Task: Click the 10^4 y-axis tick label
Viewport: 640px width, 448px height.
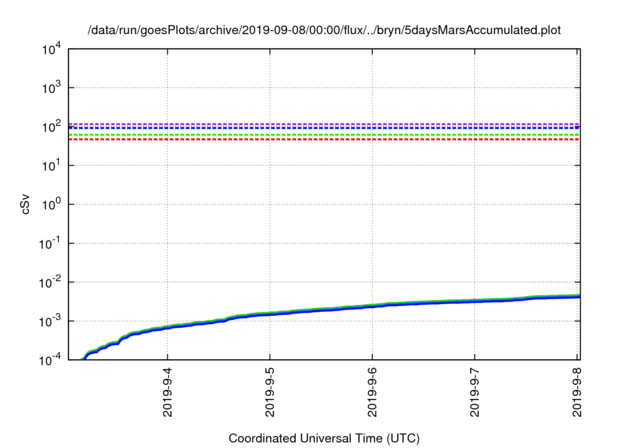Action: (51, 49)
